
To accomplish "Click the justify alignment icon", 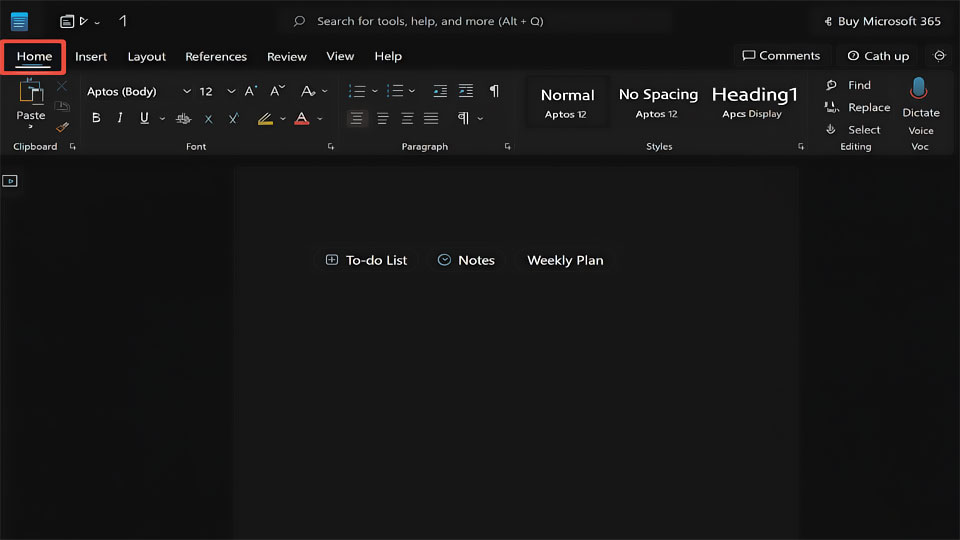I will click(x=431, y=118).
